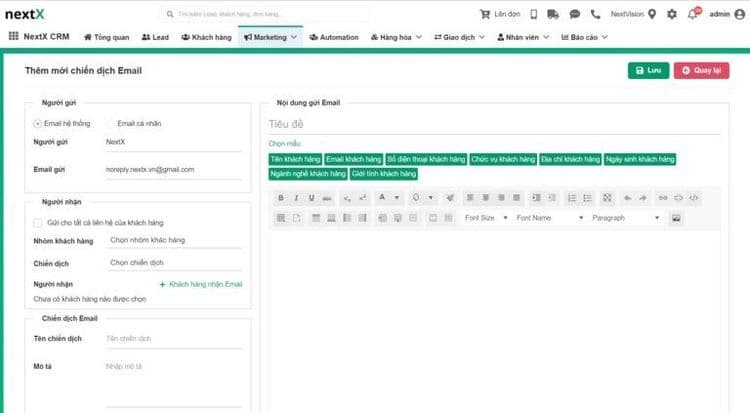Open the admin user account menu
The height and width of the screenshot is (413, 750).
point(727,14)
